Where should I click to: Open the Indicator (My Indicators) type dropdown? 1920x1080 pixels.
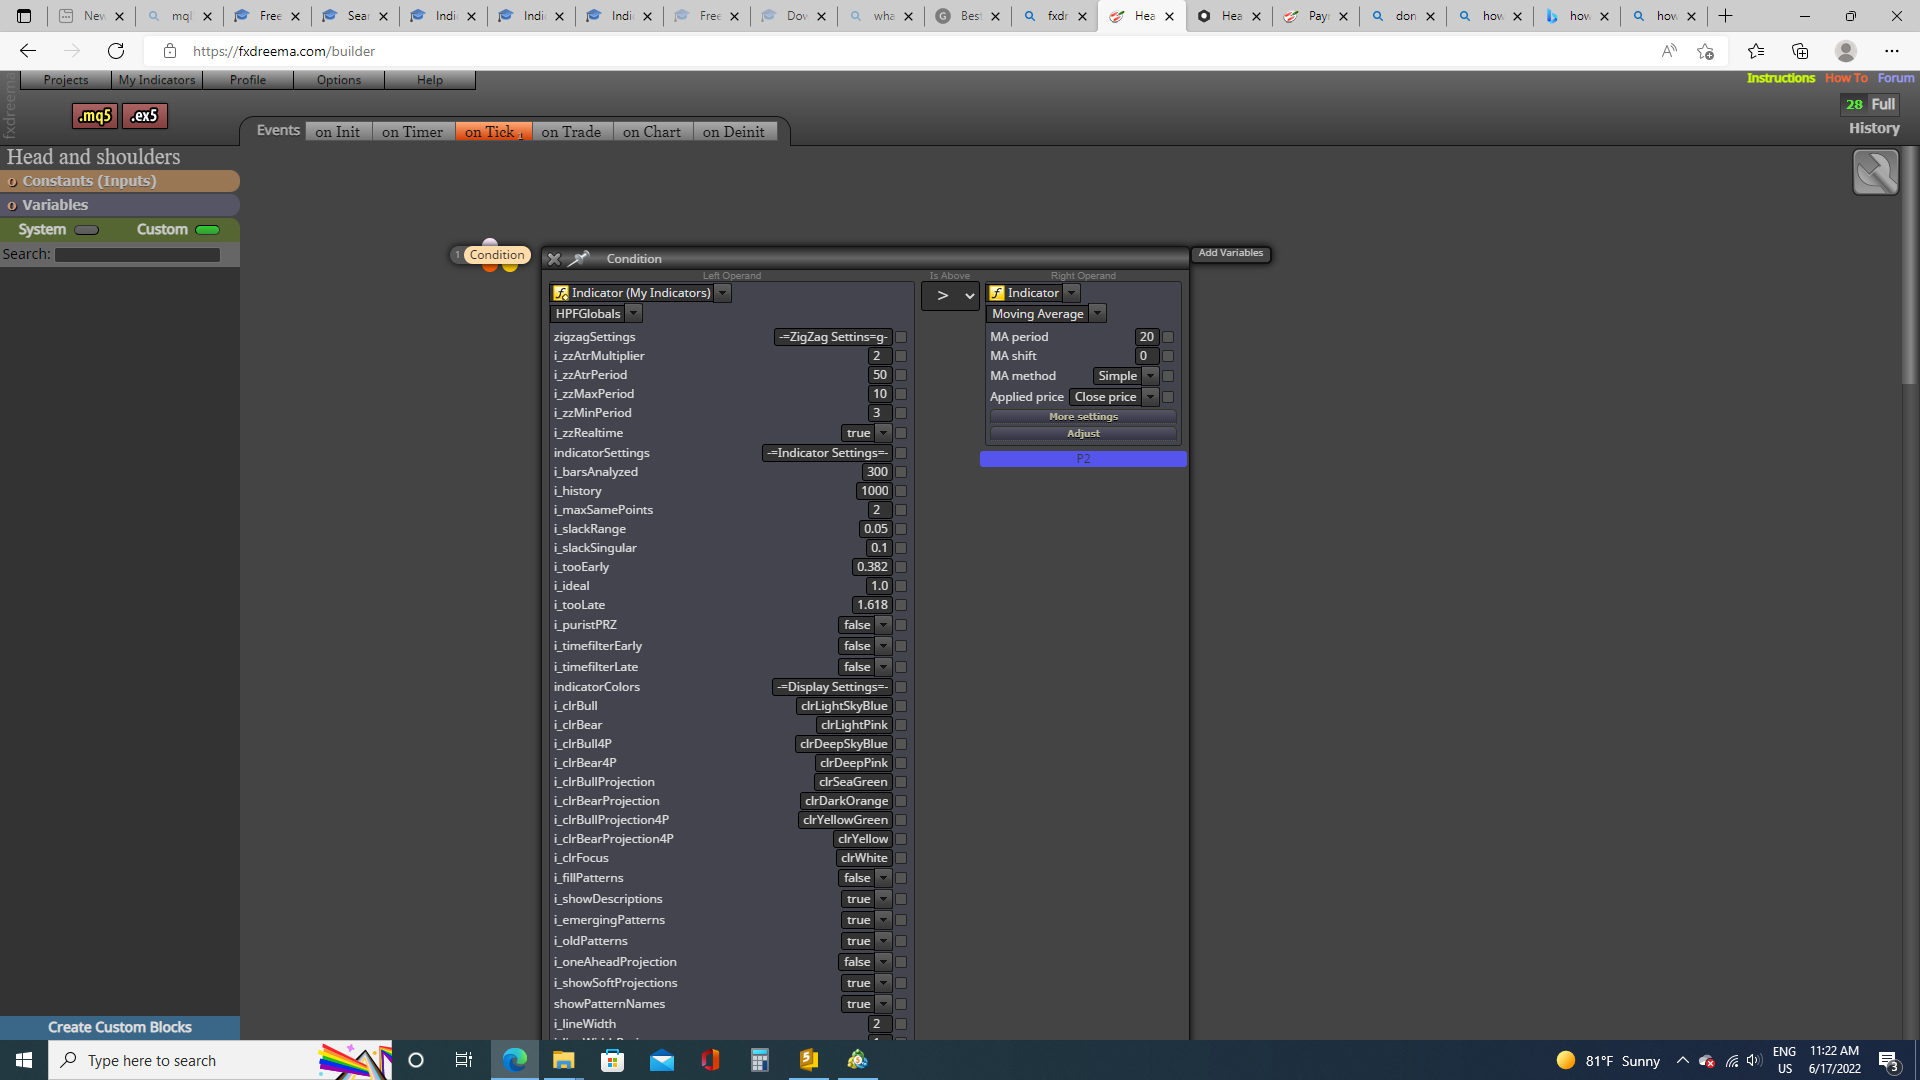[x=723, y=293]
